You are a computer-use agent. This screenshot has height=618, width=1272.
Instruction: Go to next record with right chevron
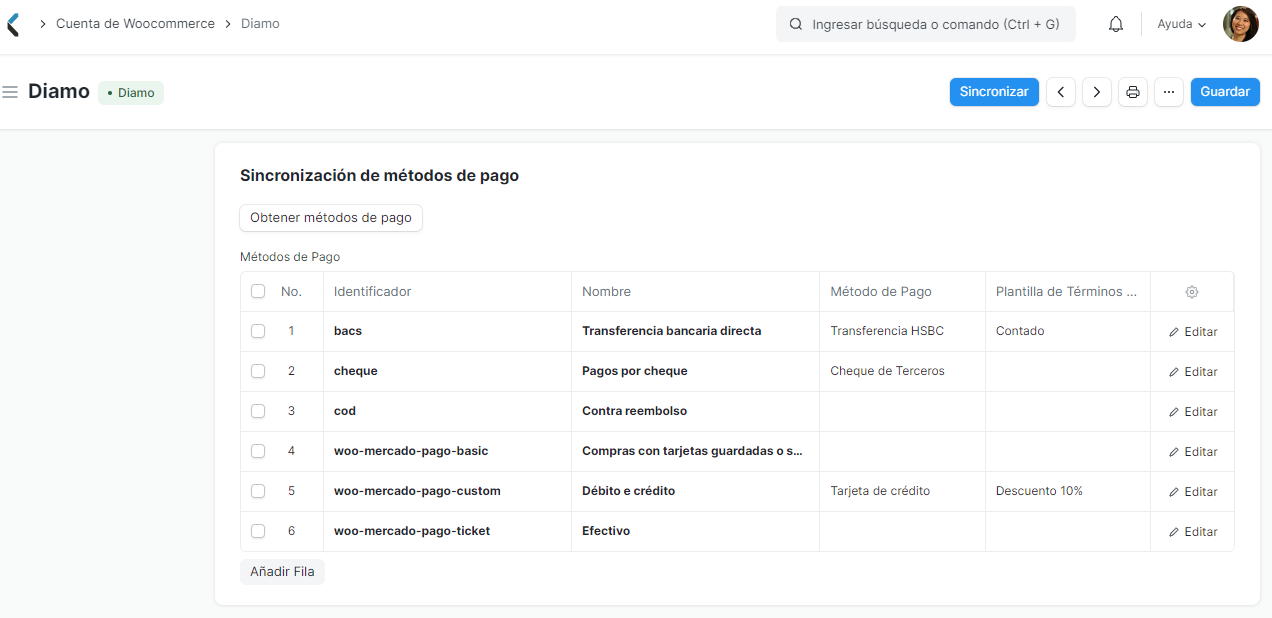(1096, 91)
